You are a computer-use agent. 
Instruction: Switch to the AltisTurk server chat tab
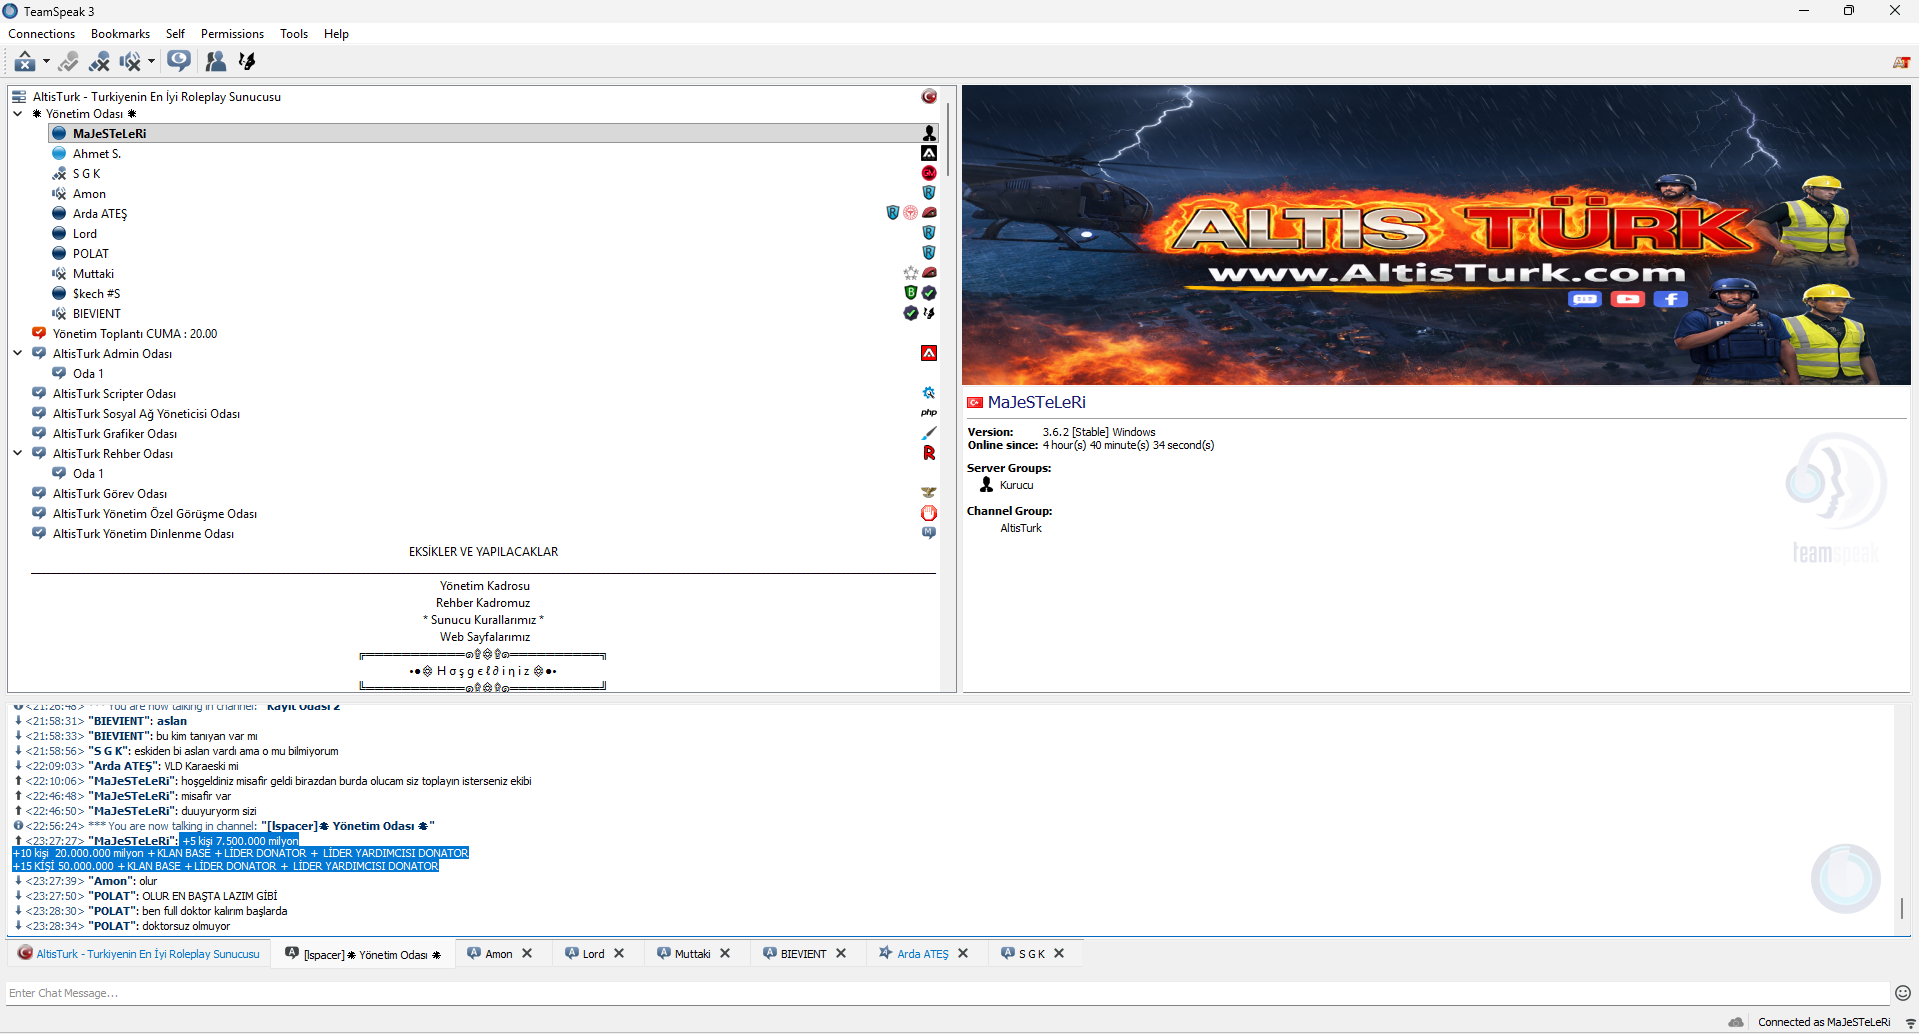click(x=139, y=954)
